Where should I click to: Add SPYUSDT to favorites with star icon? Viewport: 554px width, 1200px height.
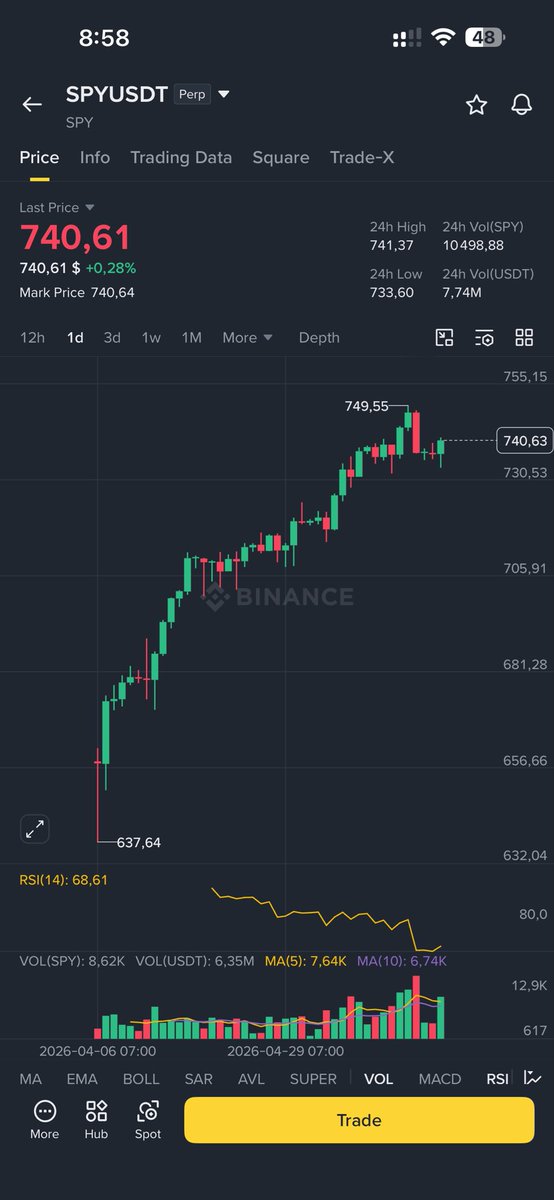(x=476, y=104)
